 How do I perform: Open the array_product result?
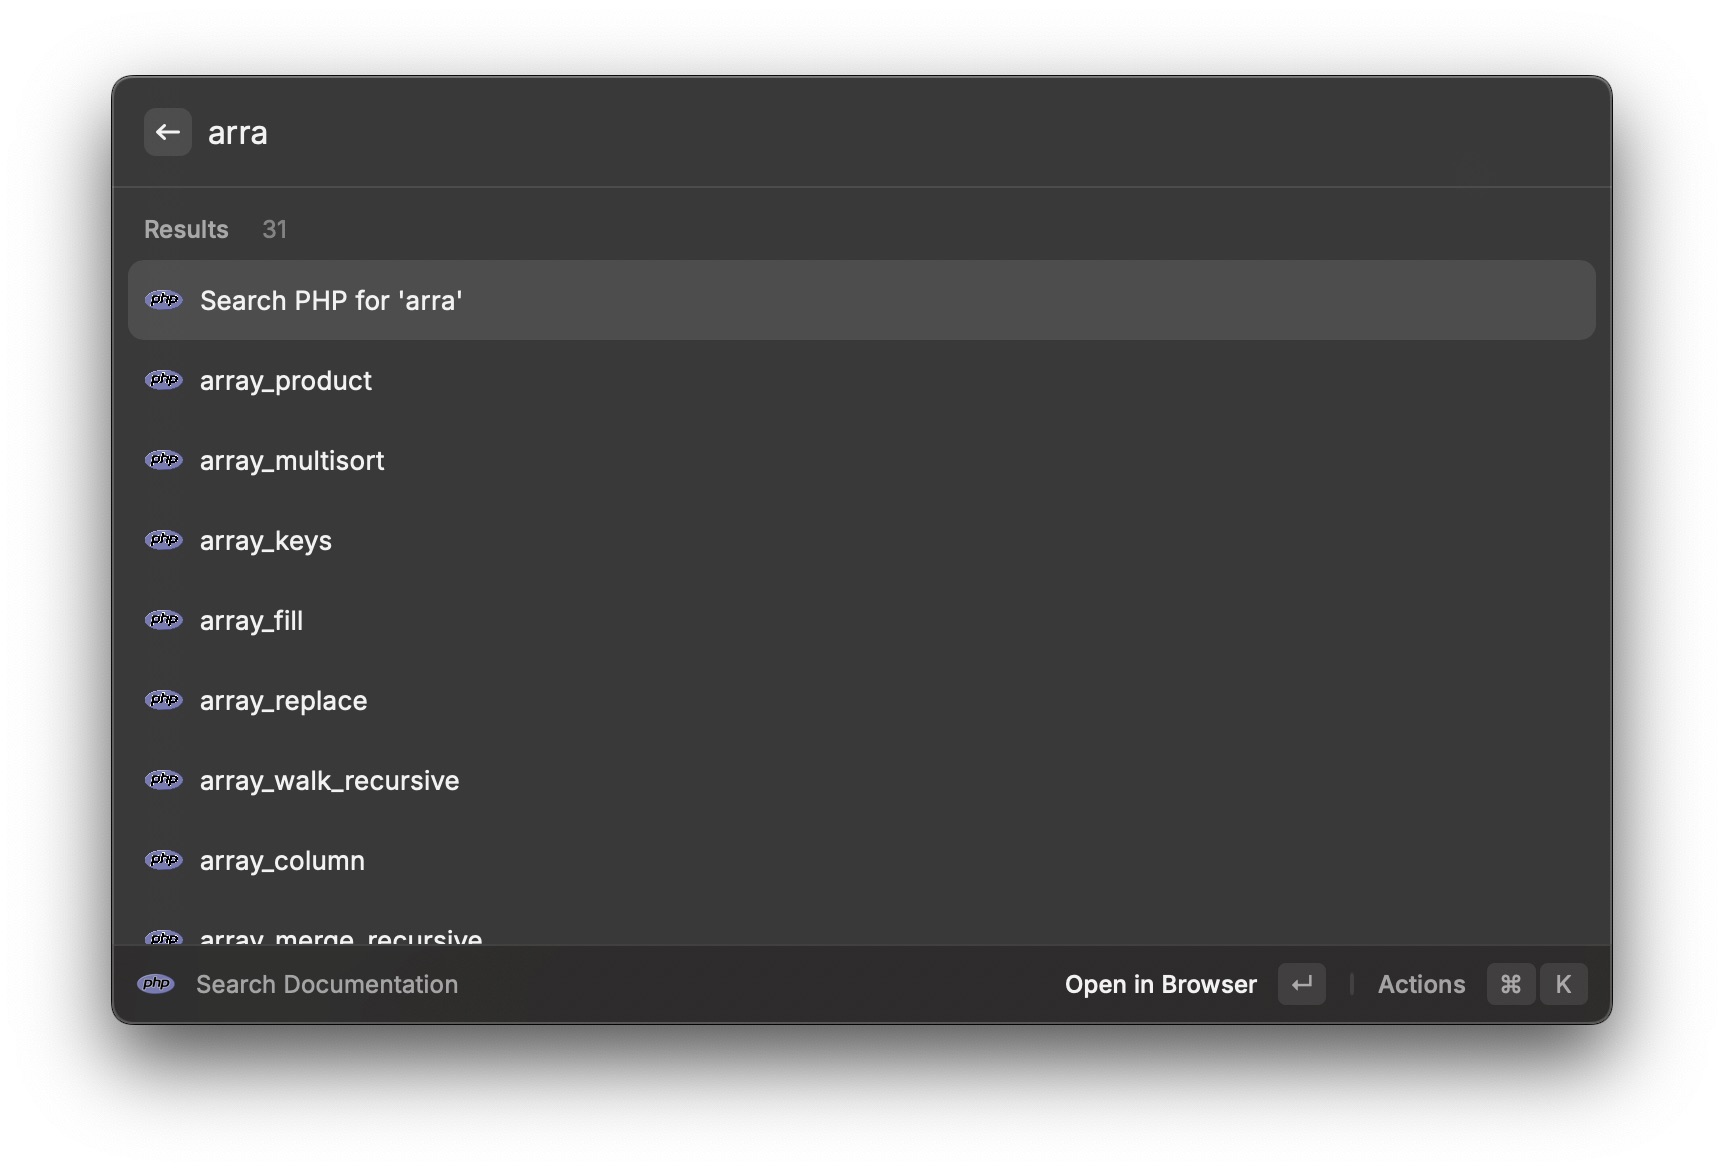(861, 380)
